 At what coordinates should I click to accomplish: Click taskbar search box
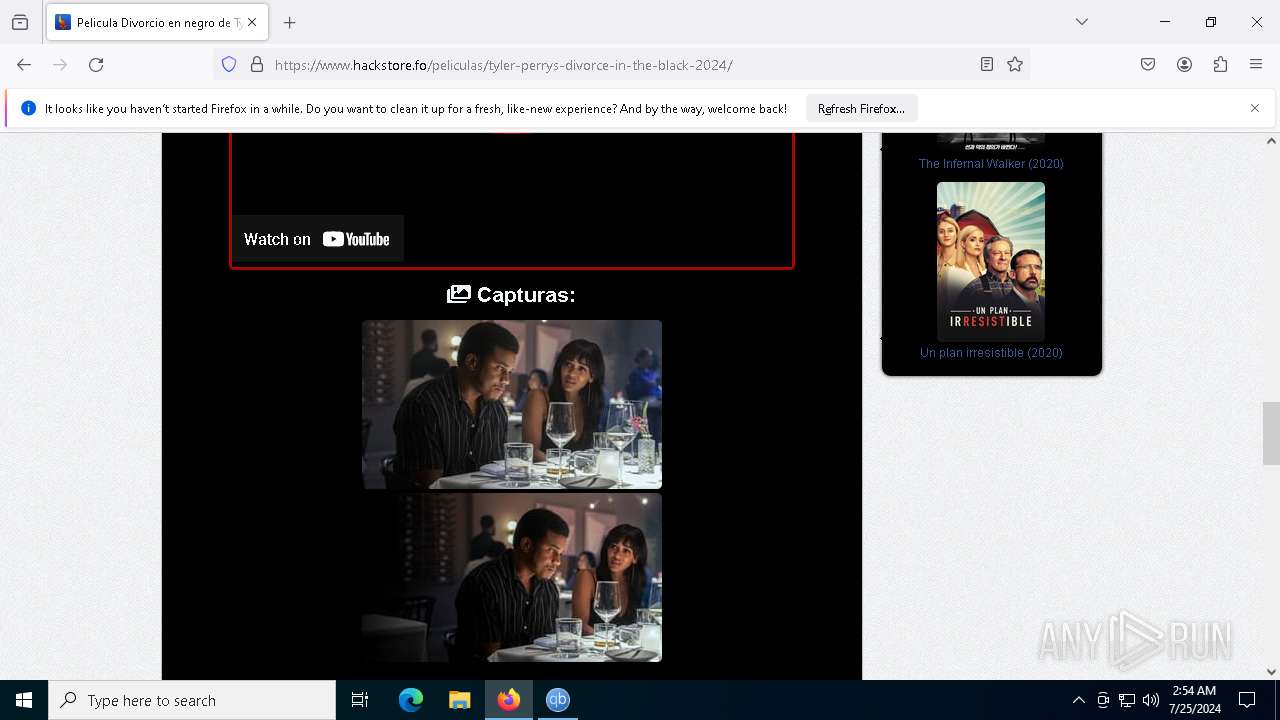pyautogui.click(x=192, y=700)
